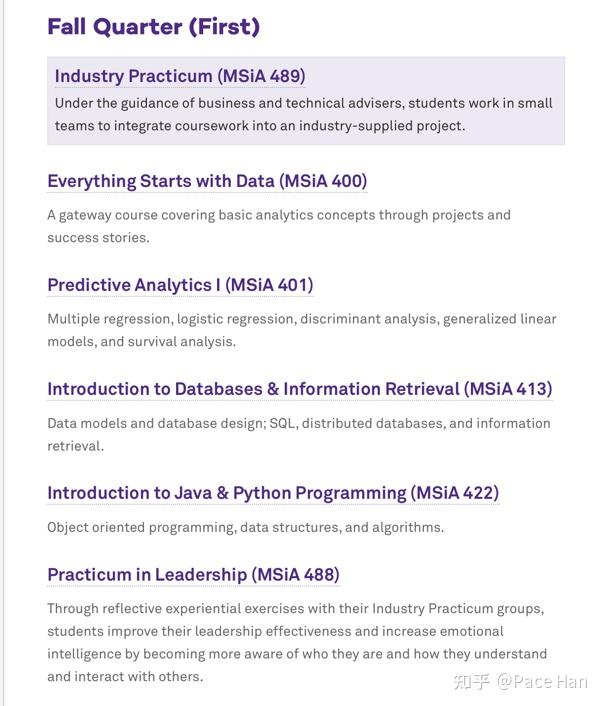Click the MSiA 413 course code text
Viewport: 603px width, 706px height.
click(x=508, y=389)
